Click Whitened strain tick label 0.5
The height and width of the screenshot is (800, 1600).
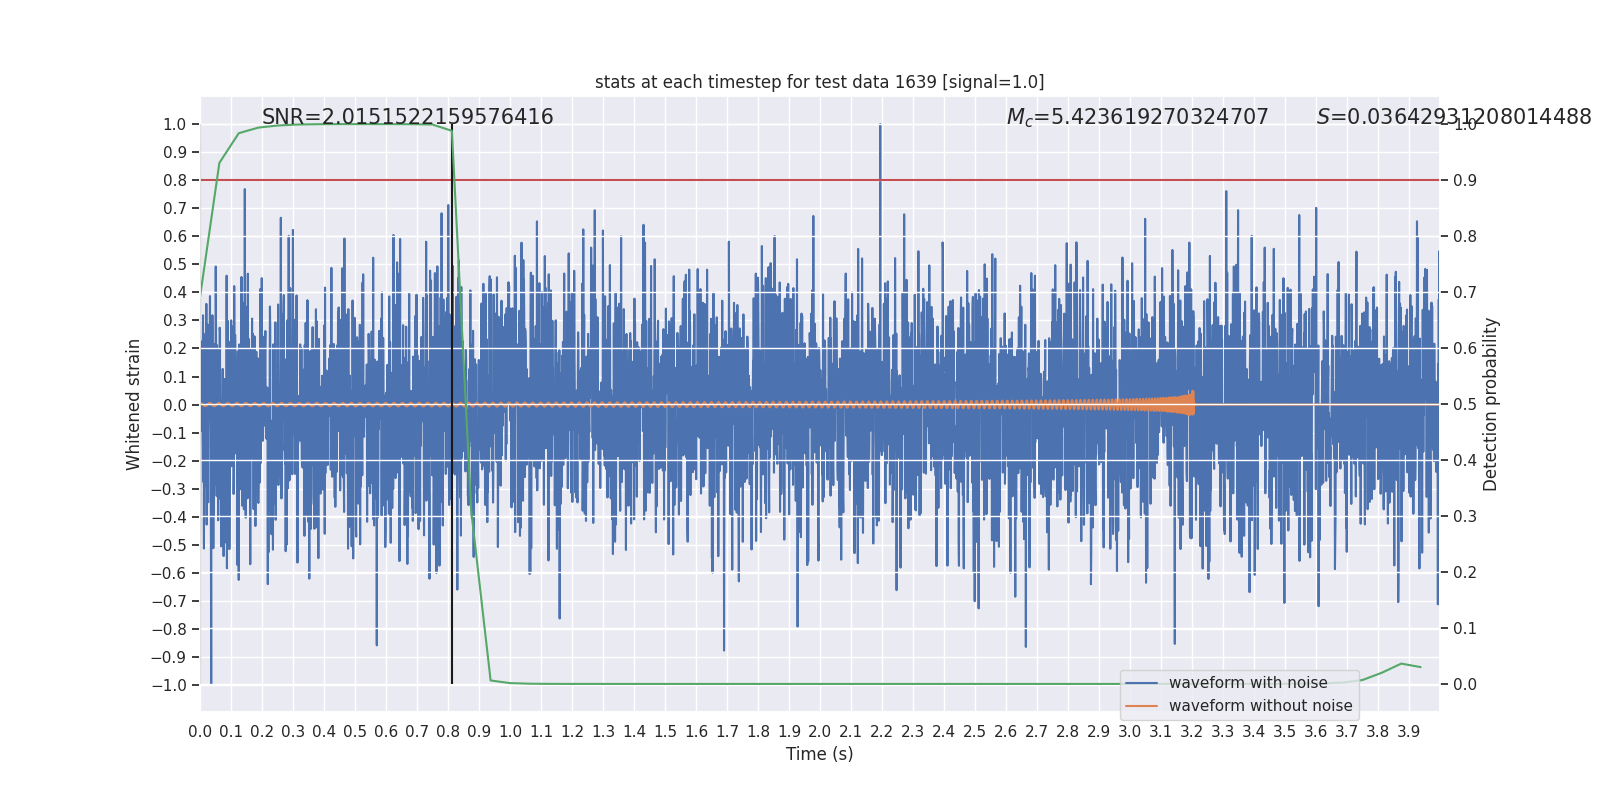(174, 265)
